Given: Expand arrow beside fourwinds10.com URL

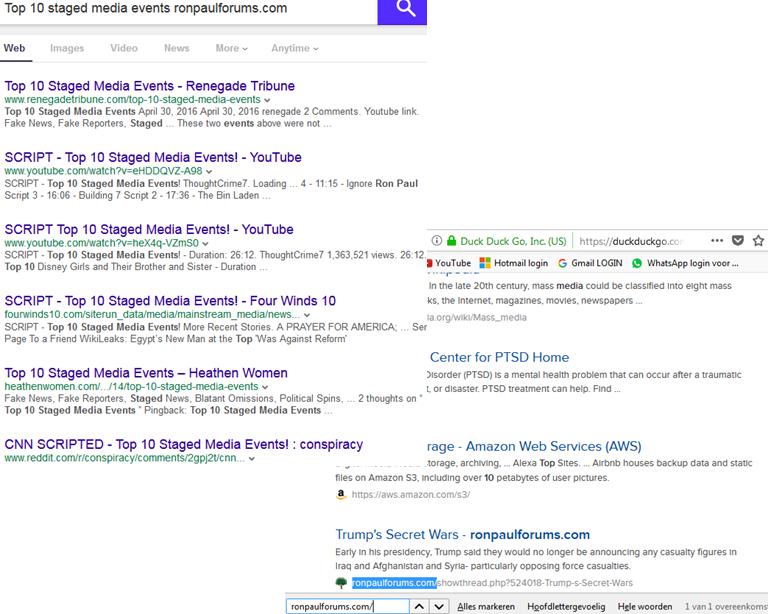Looking at the screenshot, I should 307,315.
